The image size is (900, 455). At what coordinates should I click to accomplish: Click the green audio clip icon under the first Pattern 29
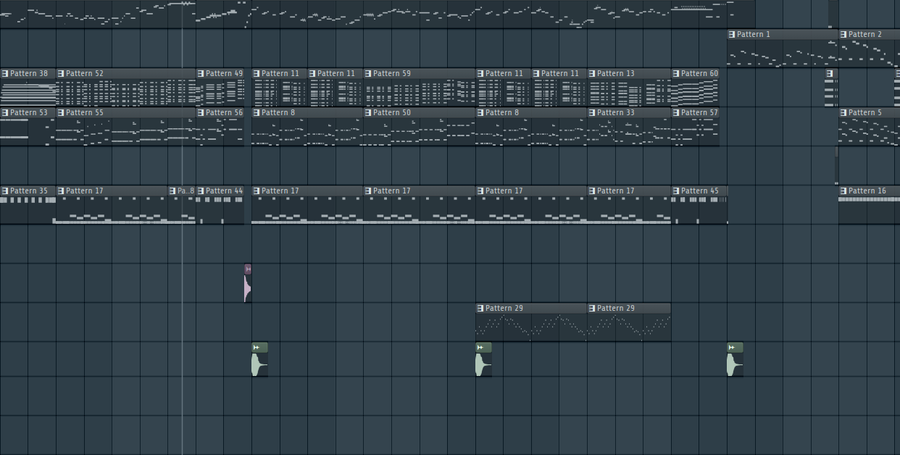pos(480,347)
